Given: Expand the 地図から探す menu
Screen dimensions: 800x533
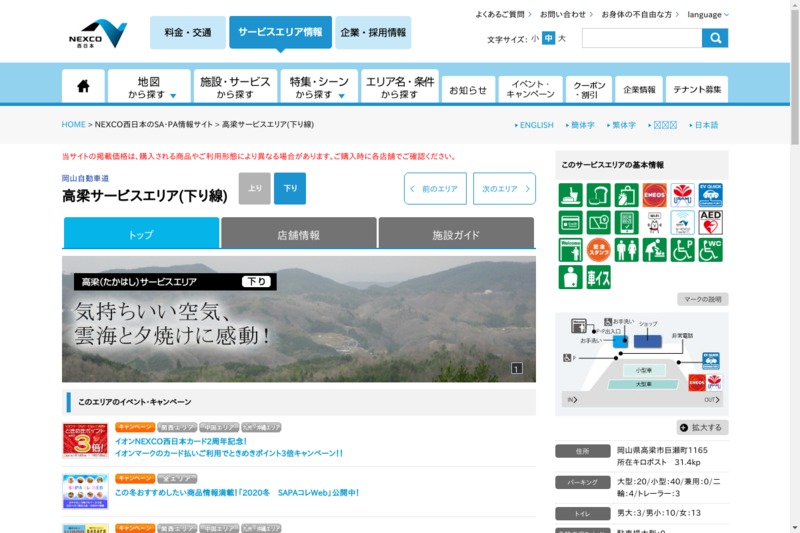Looking at the screenshot, I should 149,87.
